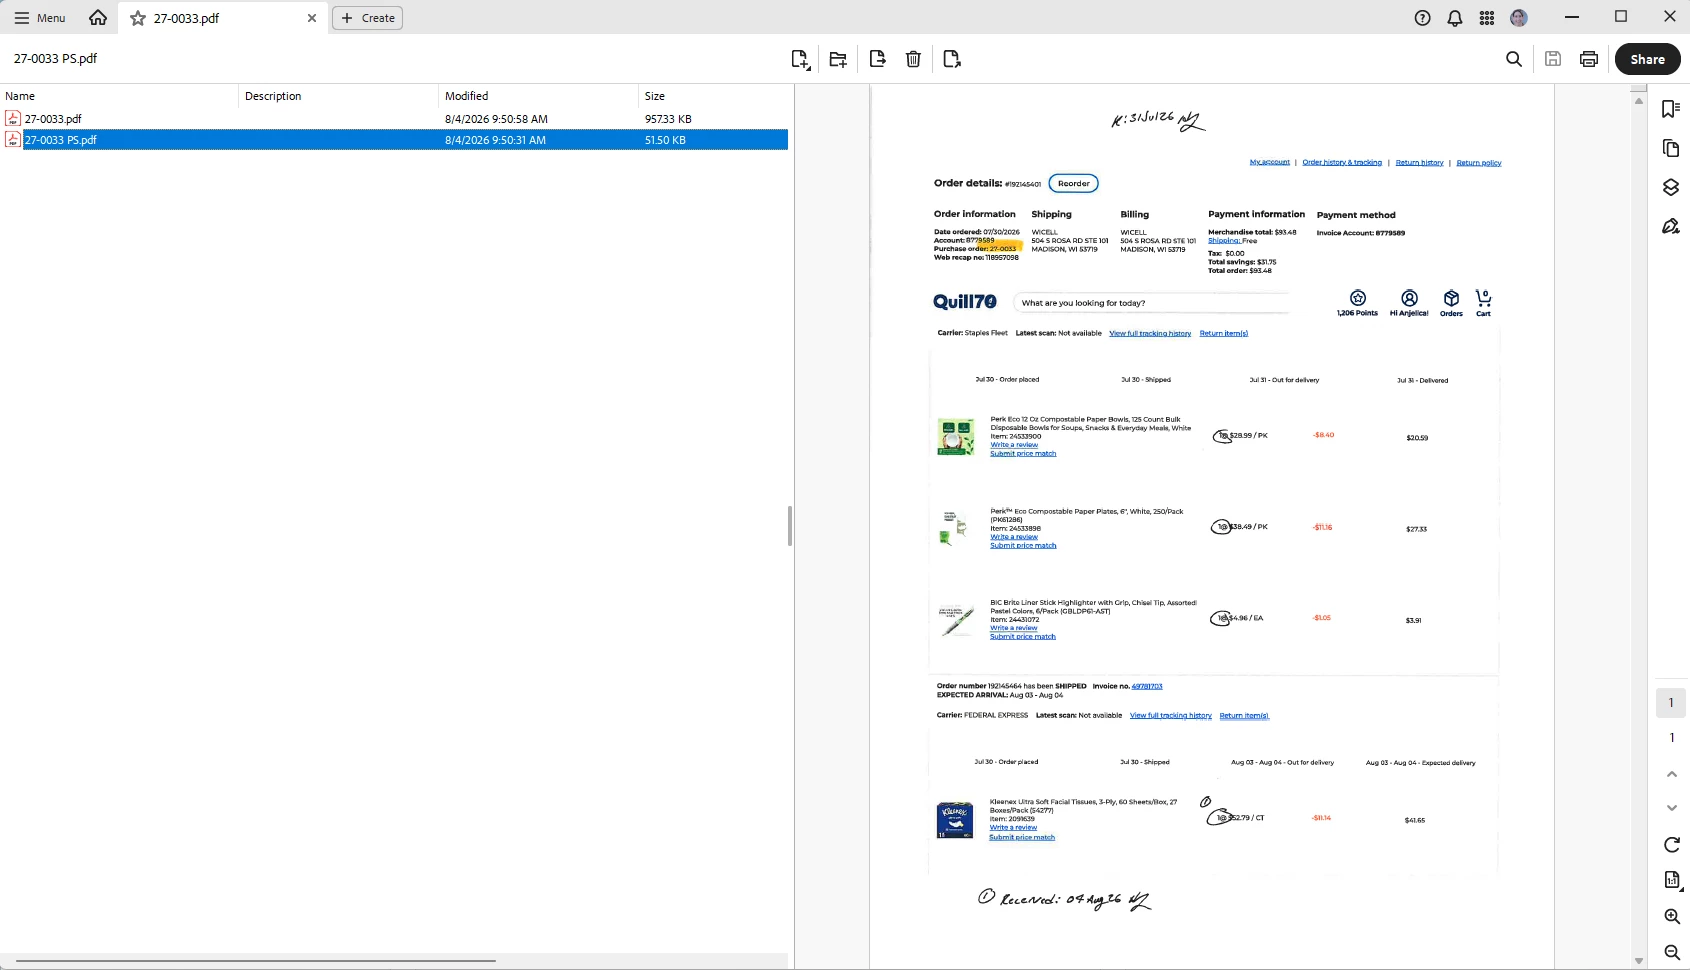Viewport: 1690px width, 970px height.
Task: Click the Return history link in the document
Action: 1419,162
